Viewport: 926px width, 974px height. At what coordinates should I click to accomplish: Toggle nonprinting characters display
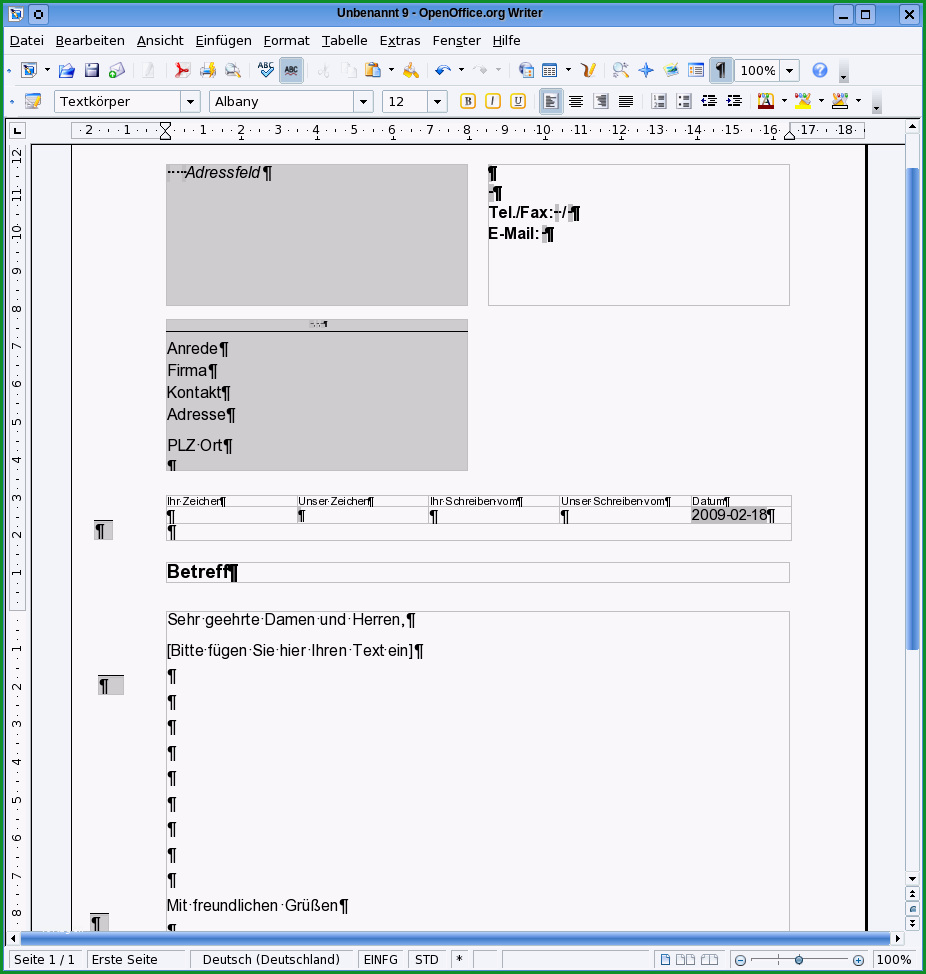pyautogui.click(x=720, y=70)
